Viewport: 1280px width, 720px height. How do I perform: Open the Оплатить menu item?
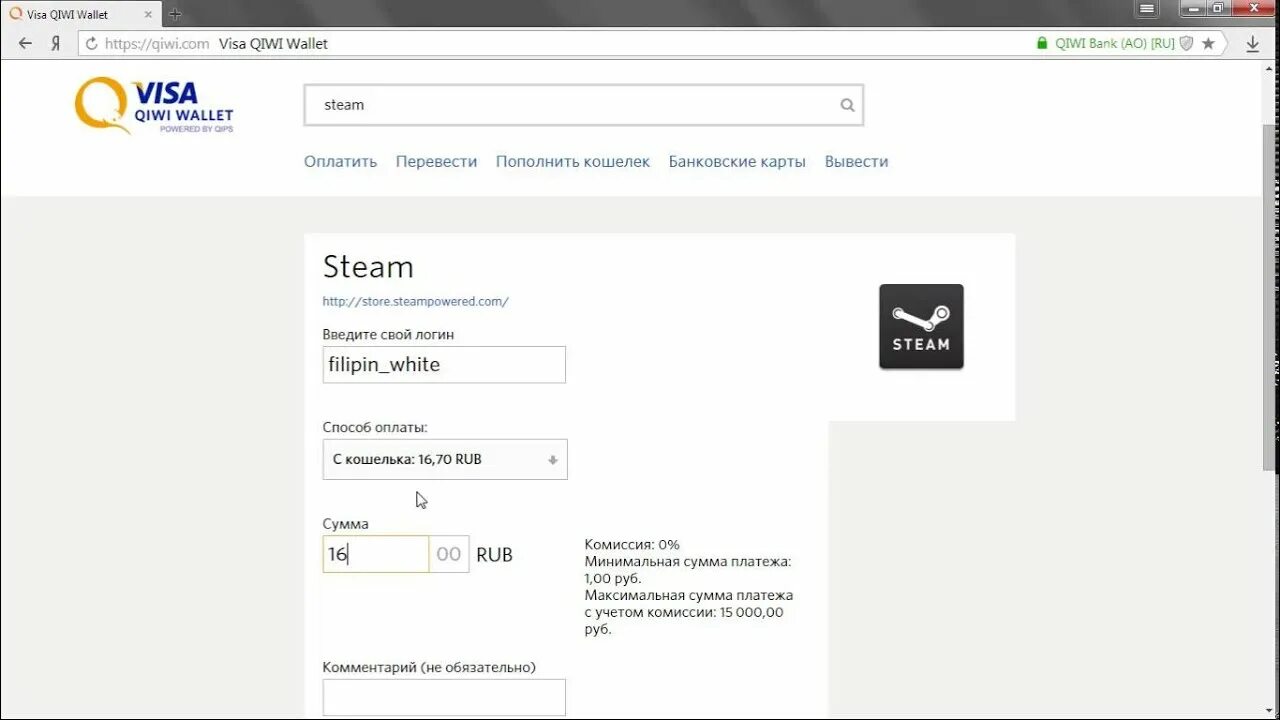[340, 161]
